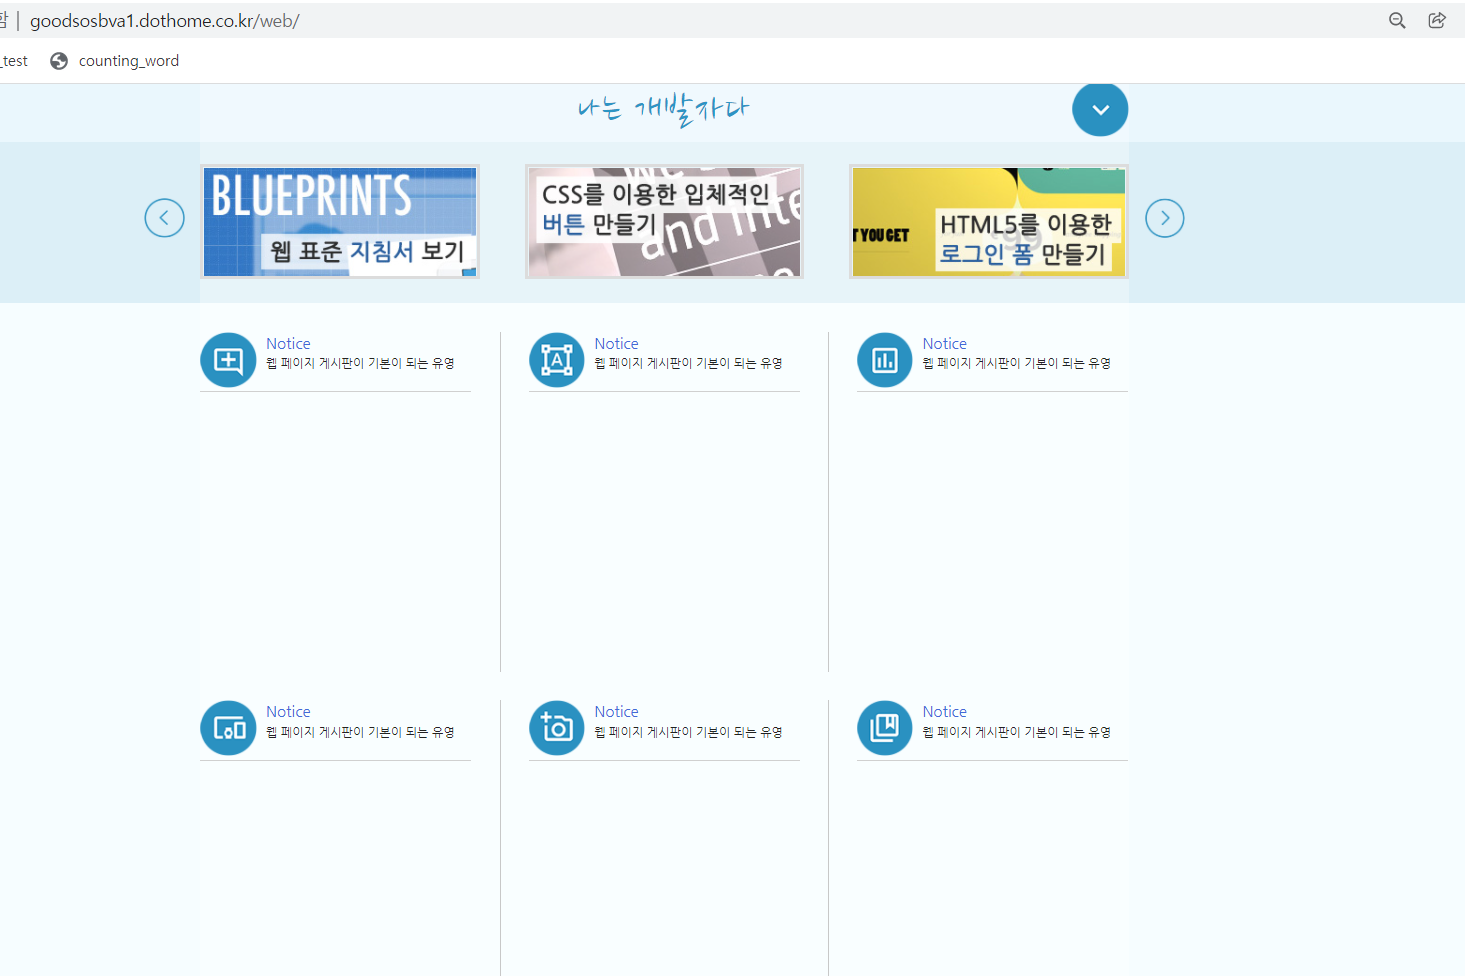
Task: Click the camera with plus Notice icon
Action: pyautogui.click(x=556, y=727)
